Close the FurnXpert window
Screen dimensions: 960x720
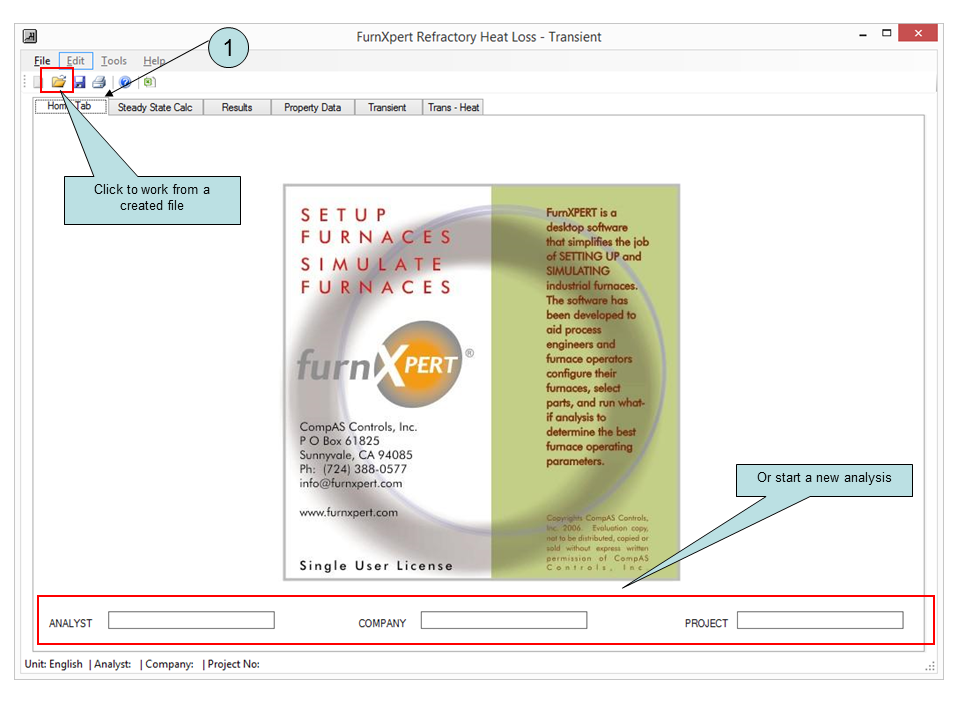point(918,33)
